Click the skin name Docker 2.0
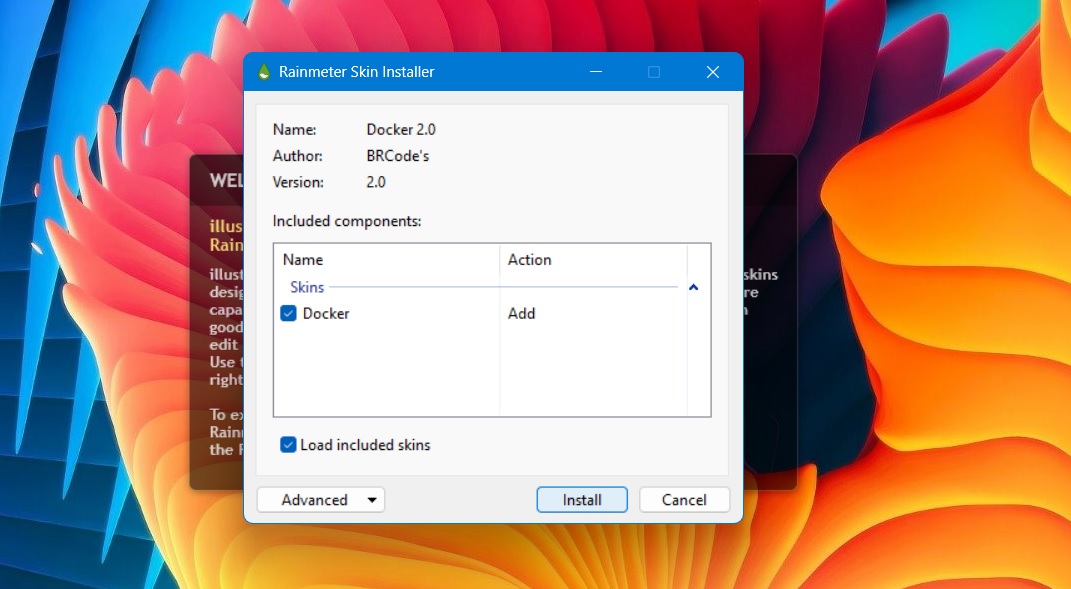1071x589 pixels. (x=401, y=129)
